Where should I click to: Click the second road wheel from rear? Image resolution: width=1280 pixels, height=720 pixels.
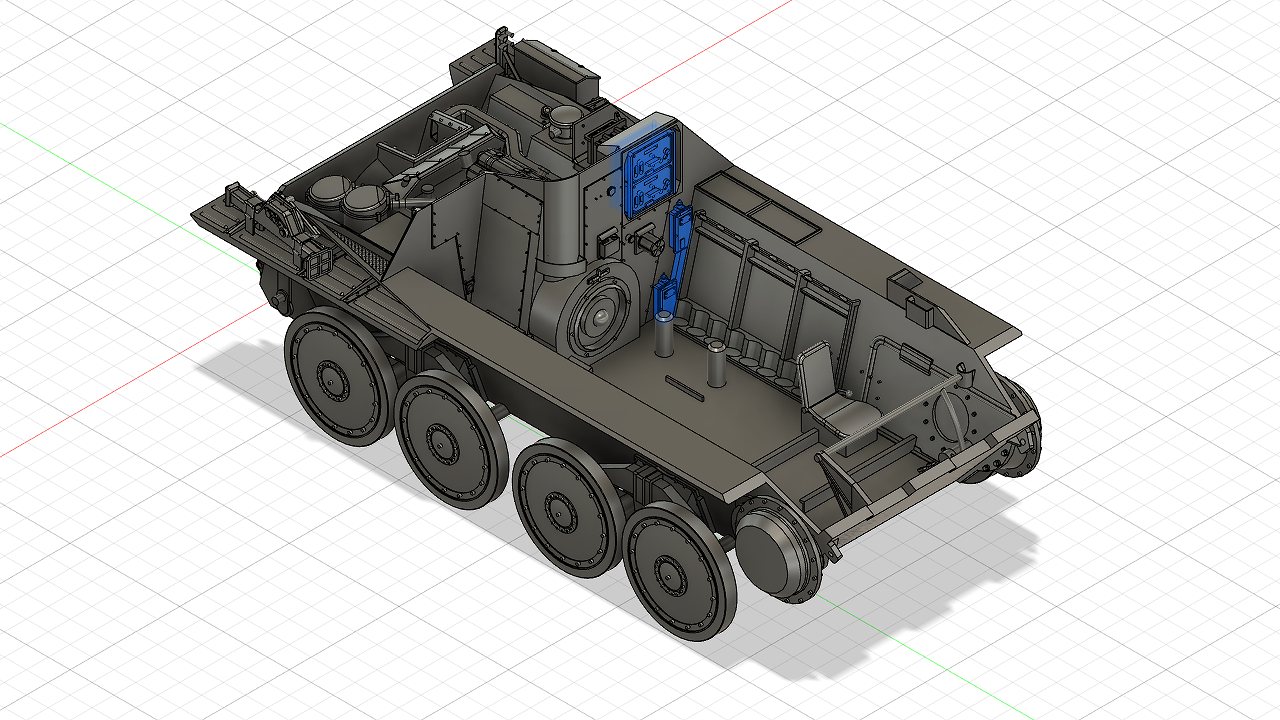[x=447, y=436]
